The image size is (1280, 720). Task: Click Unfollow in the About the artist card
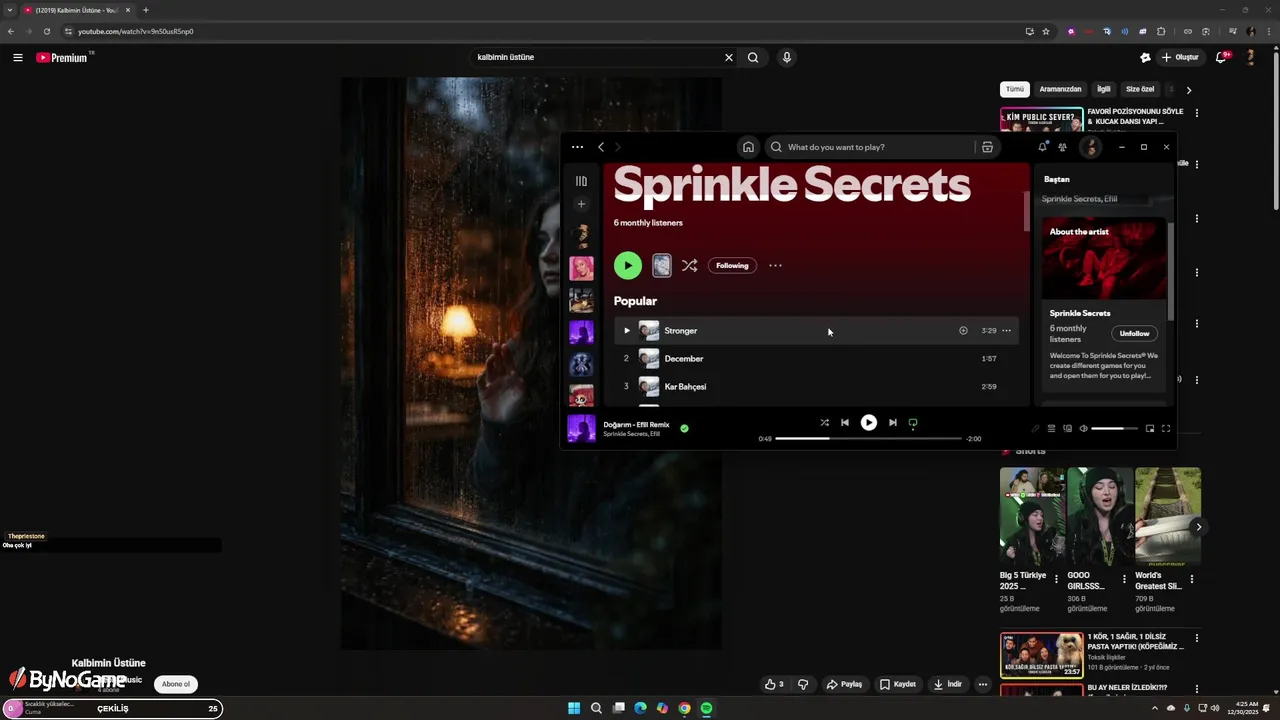tap(1134, 333)
